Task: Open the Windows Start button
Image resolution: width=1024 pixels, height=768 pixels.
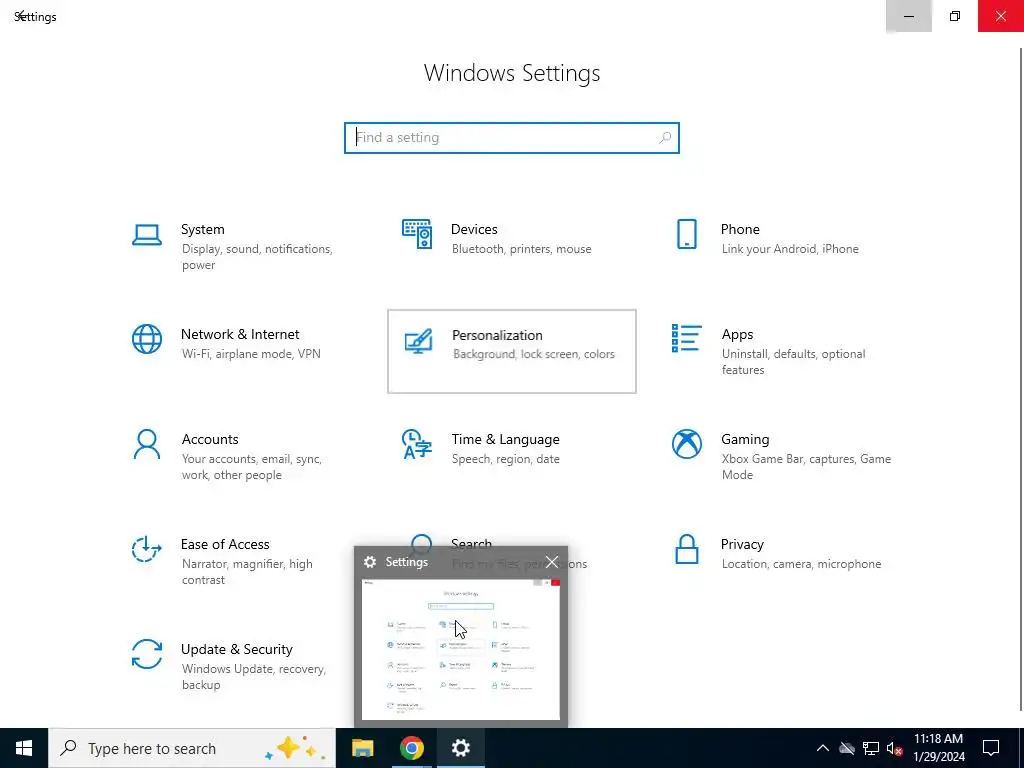Action: point(24,748)
